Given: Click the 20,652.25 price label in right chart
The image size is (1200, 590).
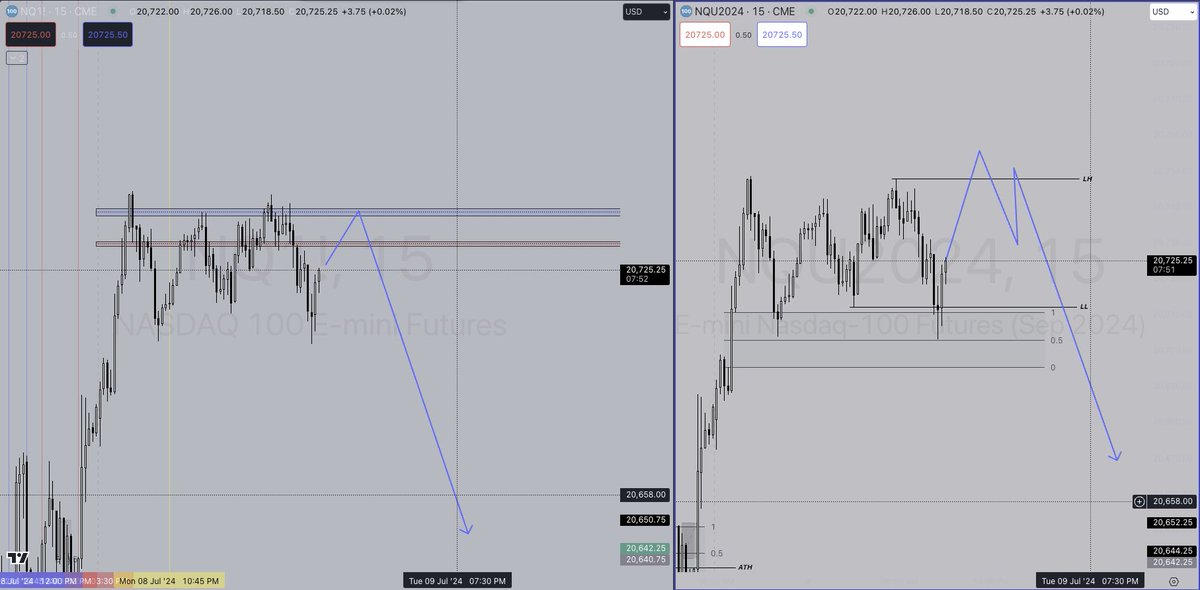Looking at the screenshot, I should [x=1170, y=522].
